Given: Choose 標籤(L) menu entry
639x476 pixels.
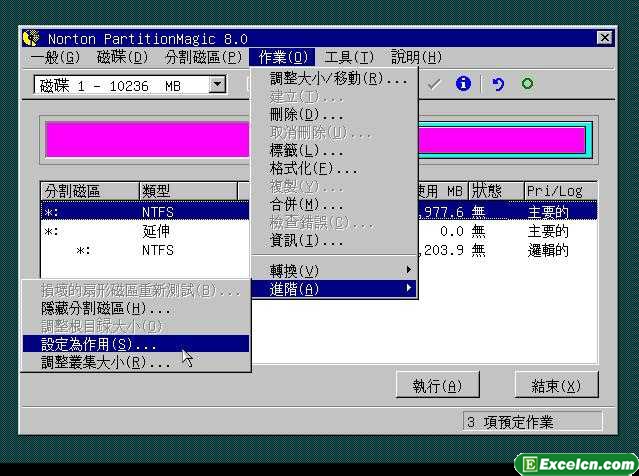Looking at the screenshot, I should (x=334, y=151).
